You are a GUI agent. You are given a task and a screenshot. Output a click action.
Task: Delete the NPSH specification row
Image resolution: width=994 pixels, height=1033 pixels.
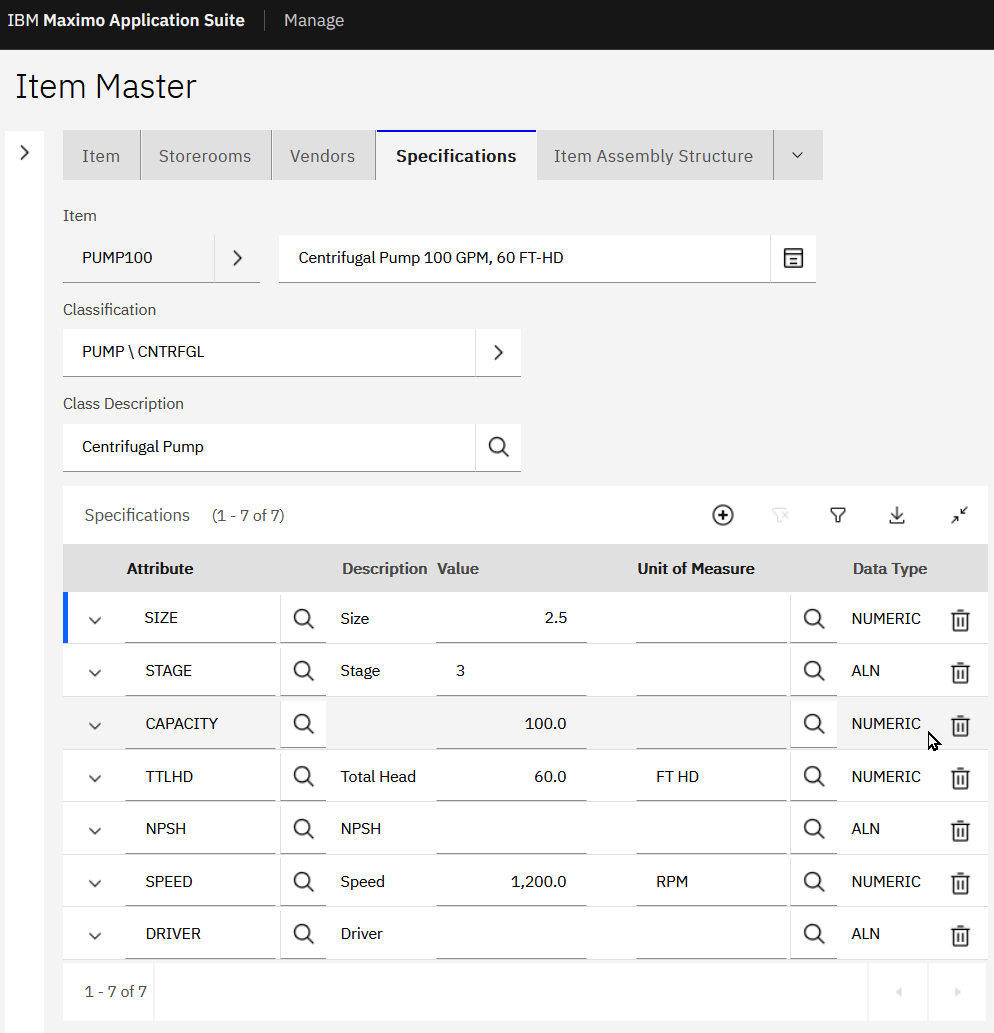[x=960, y=830]
